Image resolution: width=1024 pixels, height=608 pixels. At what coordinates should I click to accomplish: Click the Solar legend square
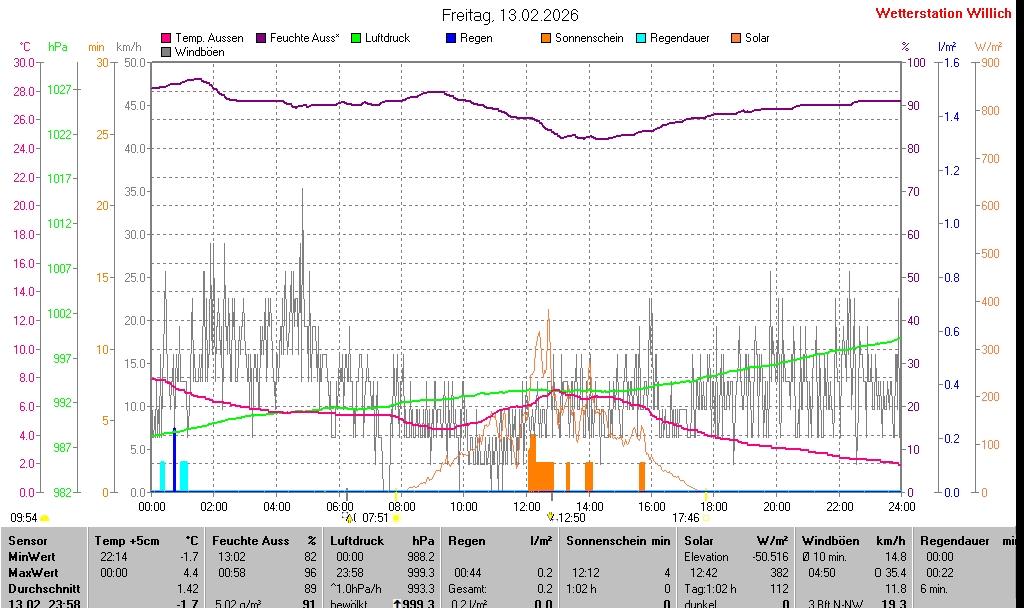tap(736, 38)
